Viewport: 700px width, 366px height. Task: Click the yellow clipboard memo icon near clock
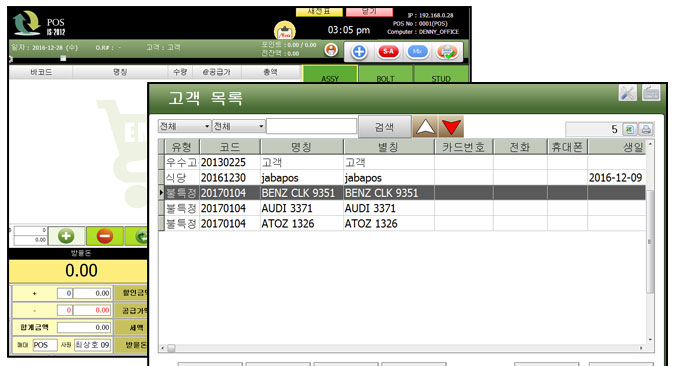(284, 31)
